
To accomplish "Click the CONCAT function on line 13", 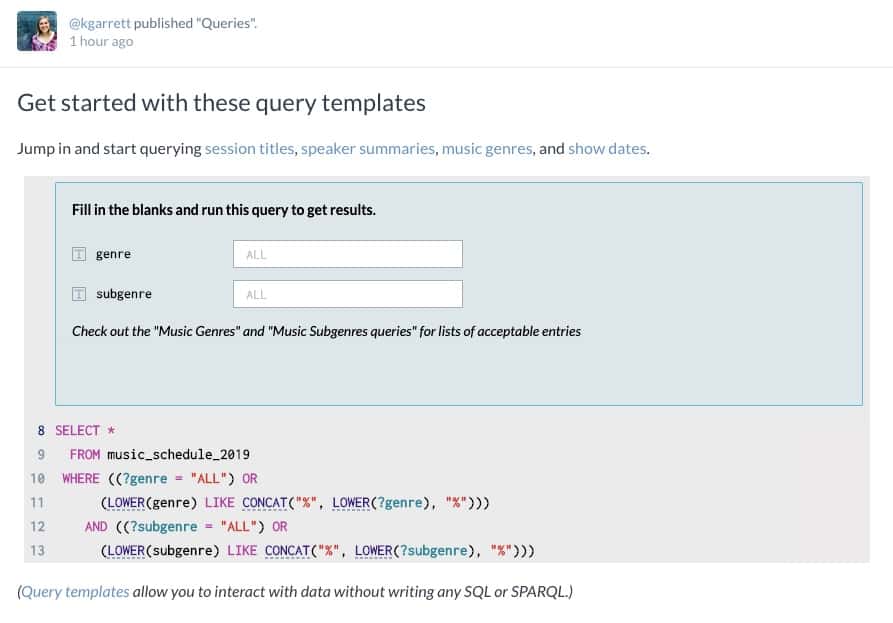I will 287,551.
